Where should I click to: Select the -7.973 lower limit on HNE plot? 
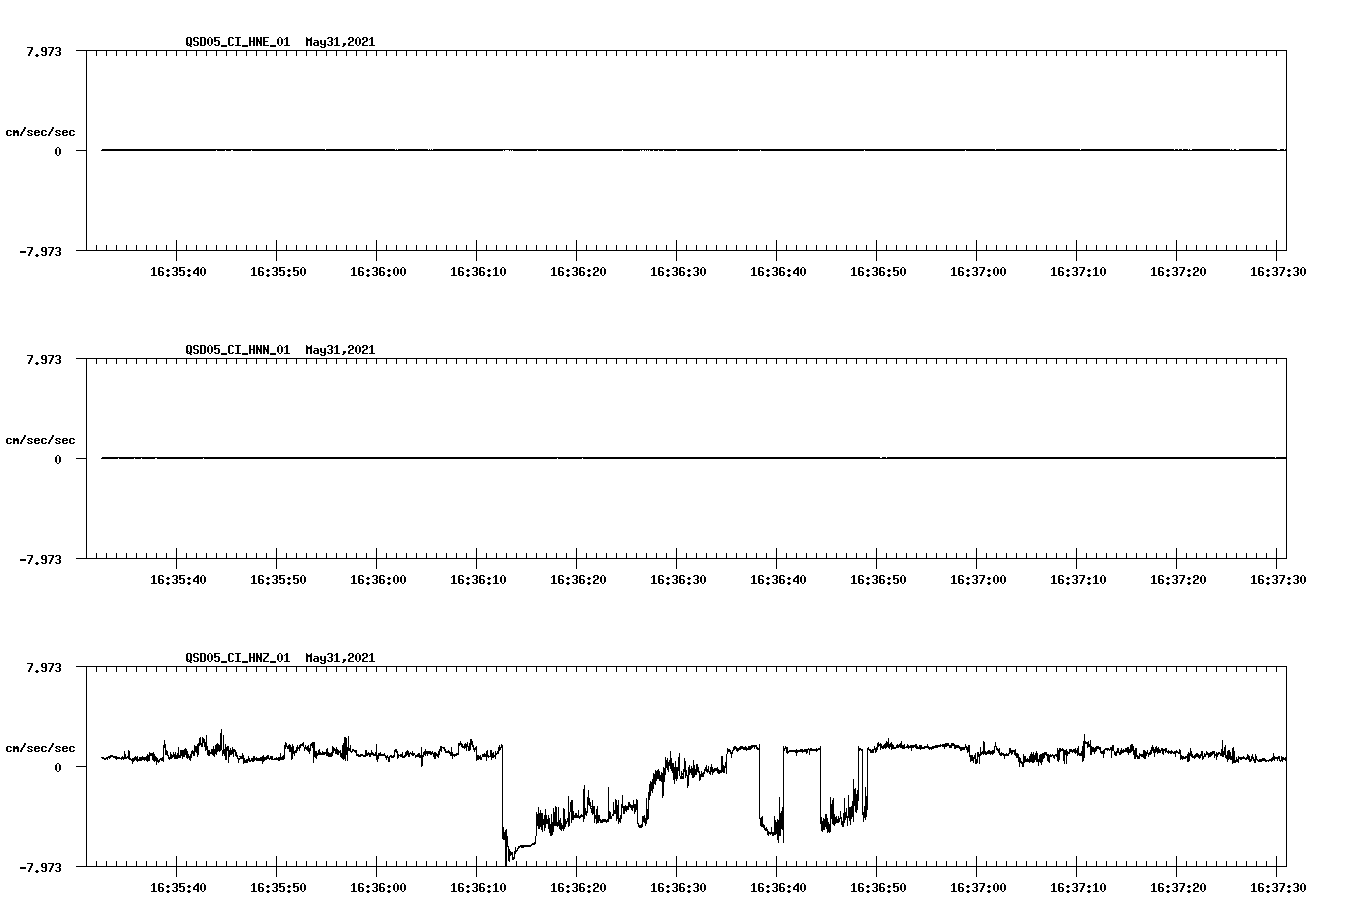click(x=41, y=252)
